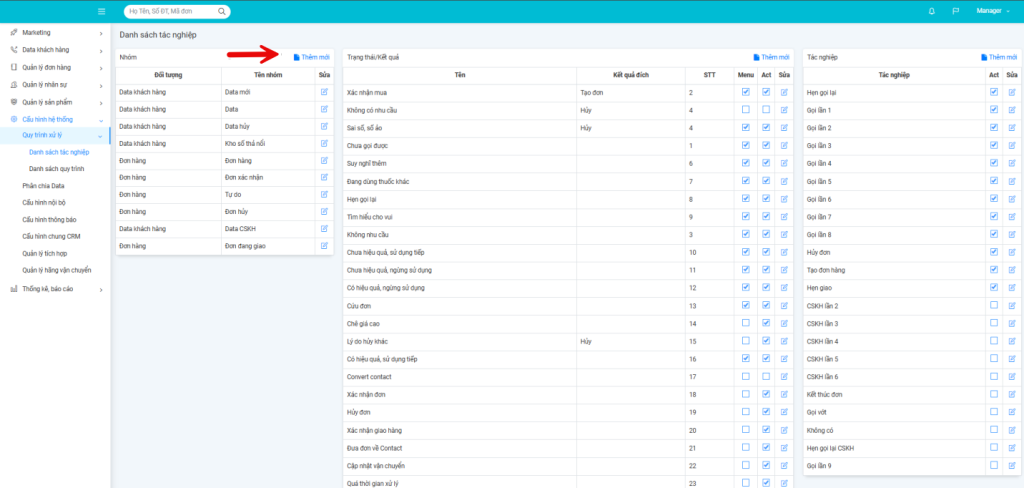The height and width of the screenshot is (488, 1024).
Task: Click the flag icon in top bar
Action: 955,11
